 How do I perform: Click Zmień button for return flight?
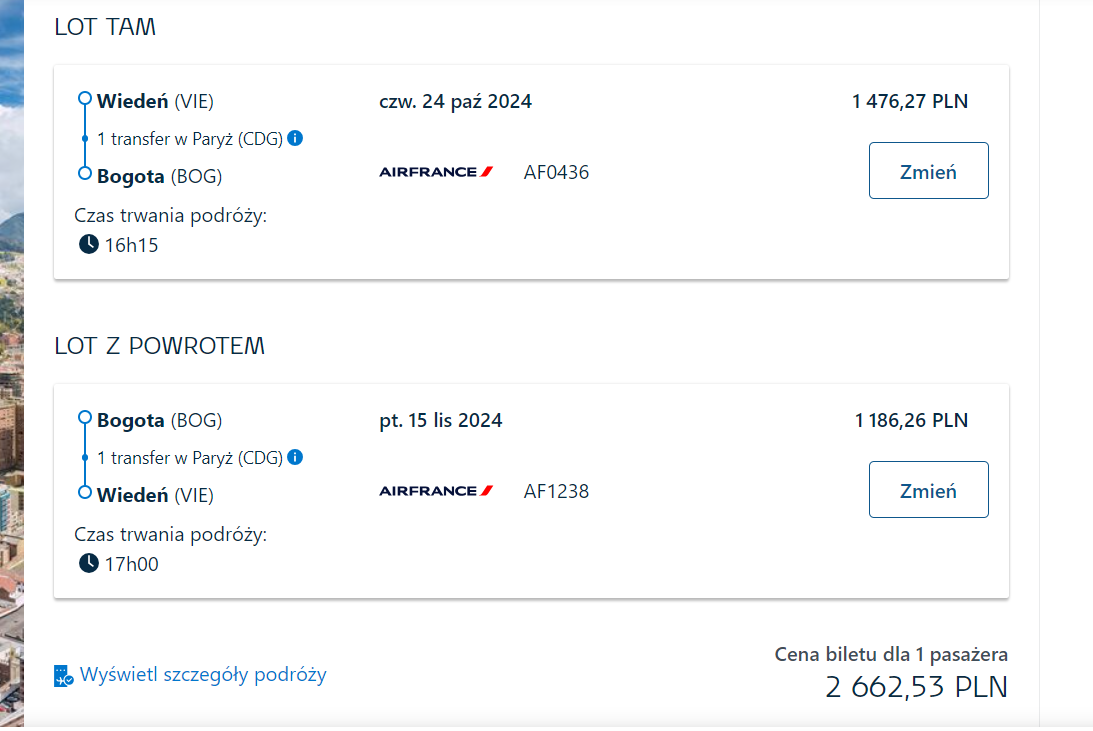pos(928,489)
